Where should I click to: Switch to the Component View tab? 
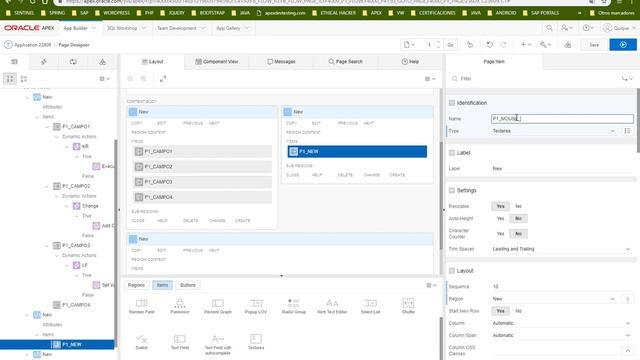pos(217,62)
